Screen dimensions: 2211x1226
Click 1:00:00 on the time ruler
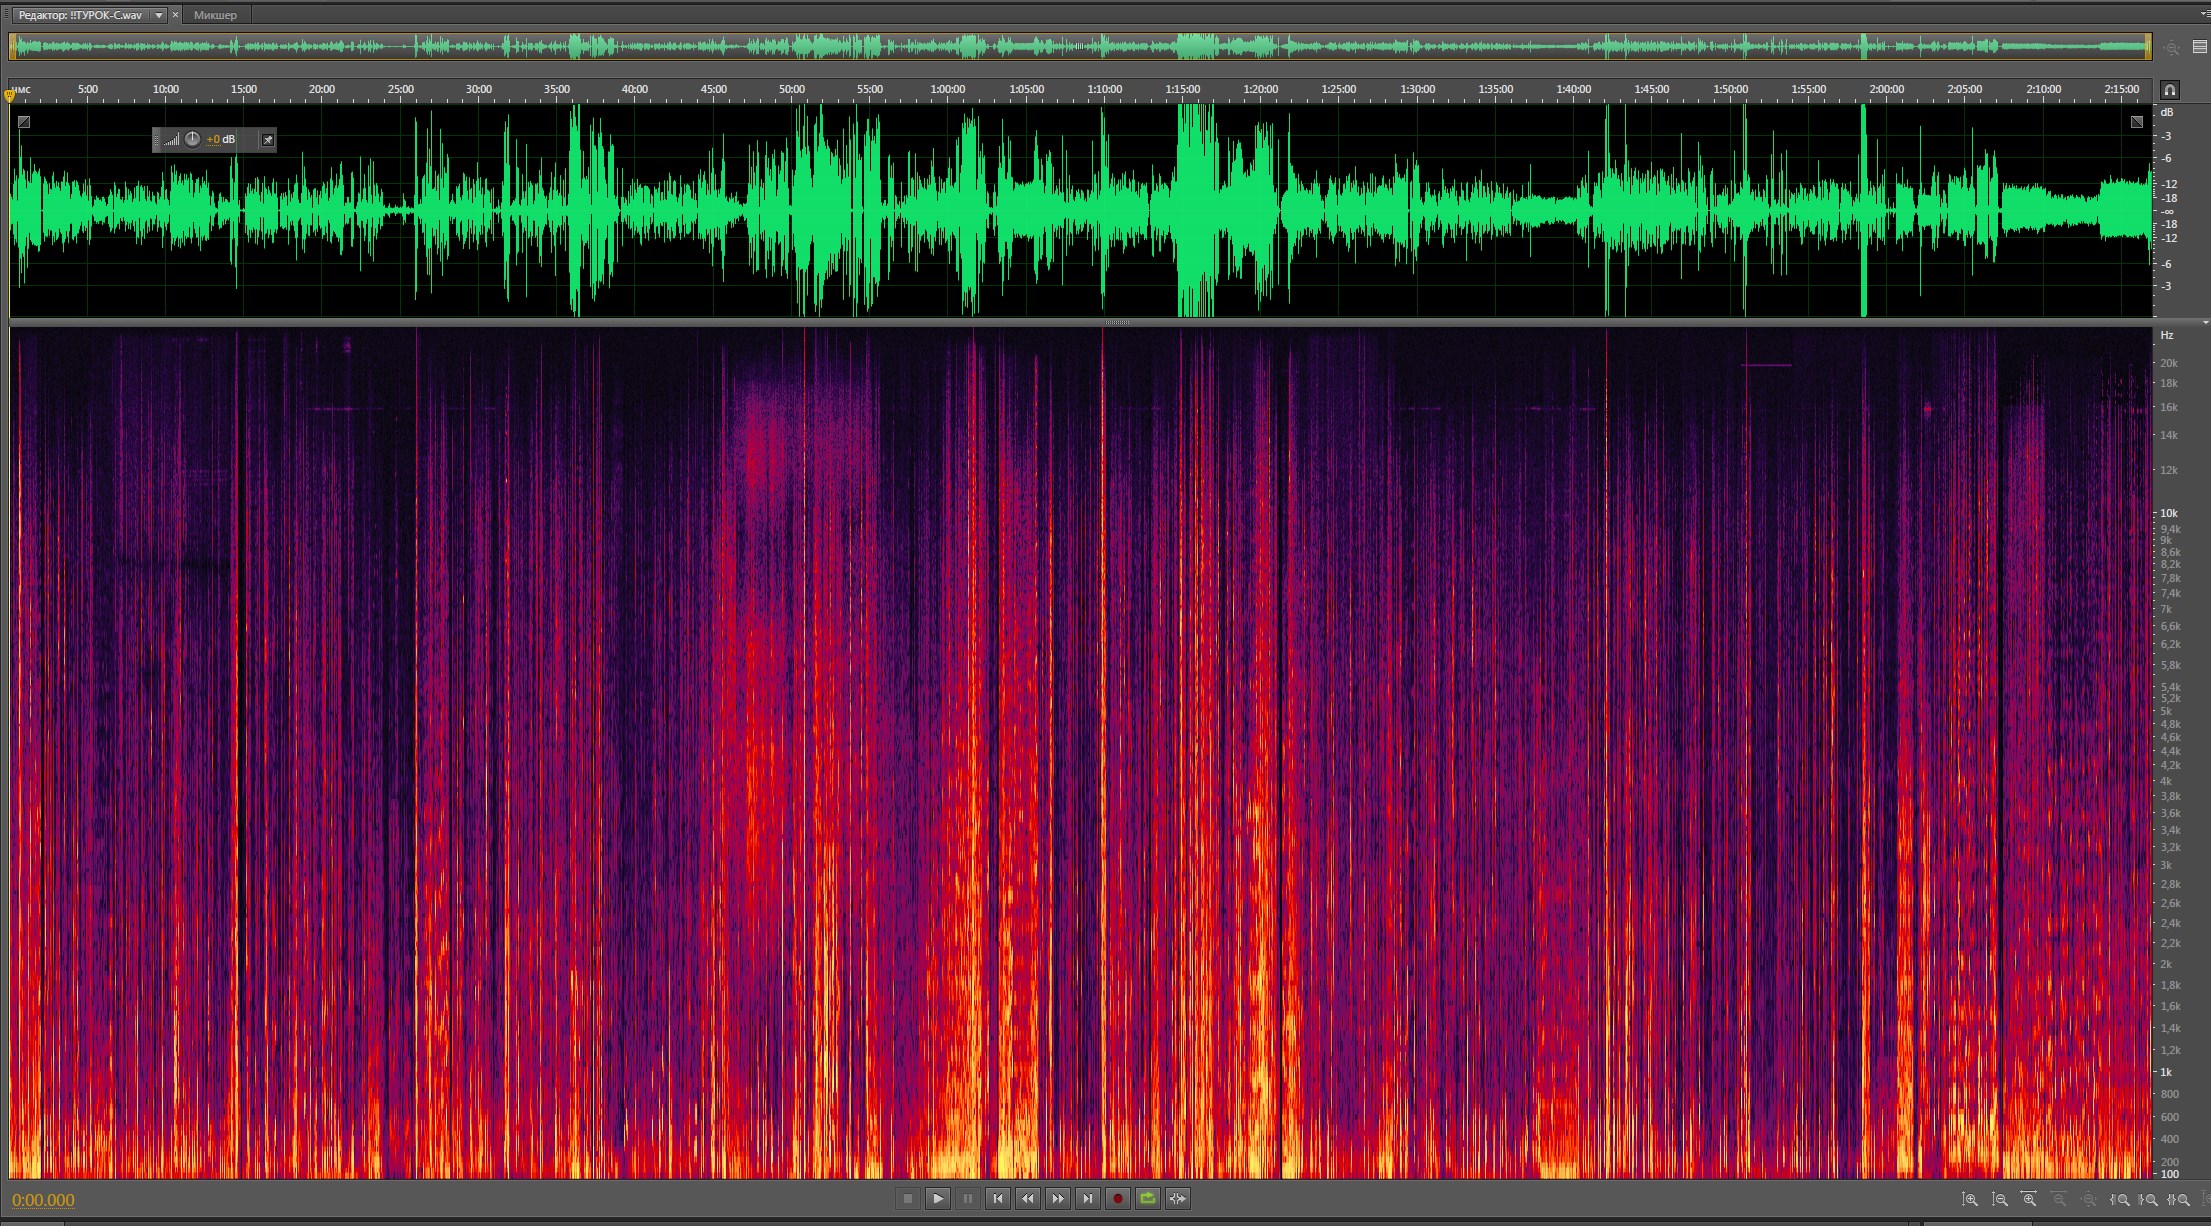(x=948, y=89)
